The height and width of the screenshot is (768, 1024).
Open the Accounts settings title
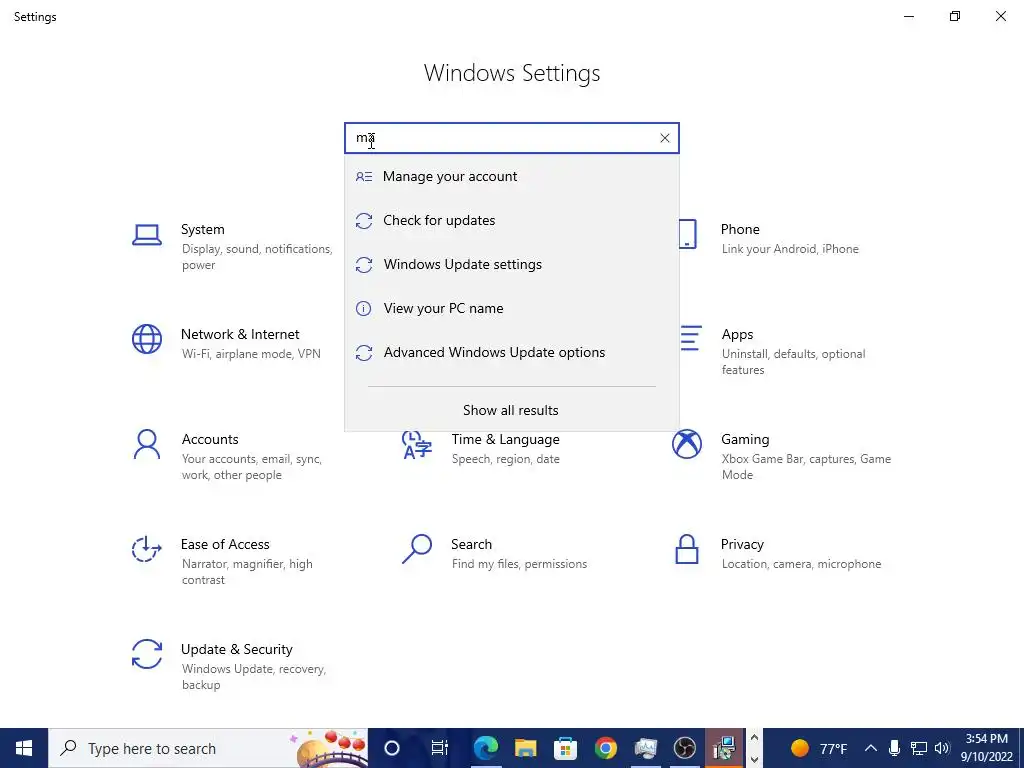(210, 440)
